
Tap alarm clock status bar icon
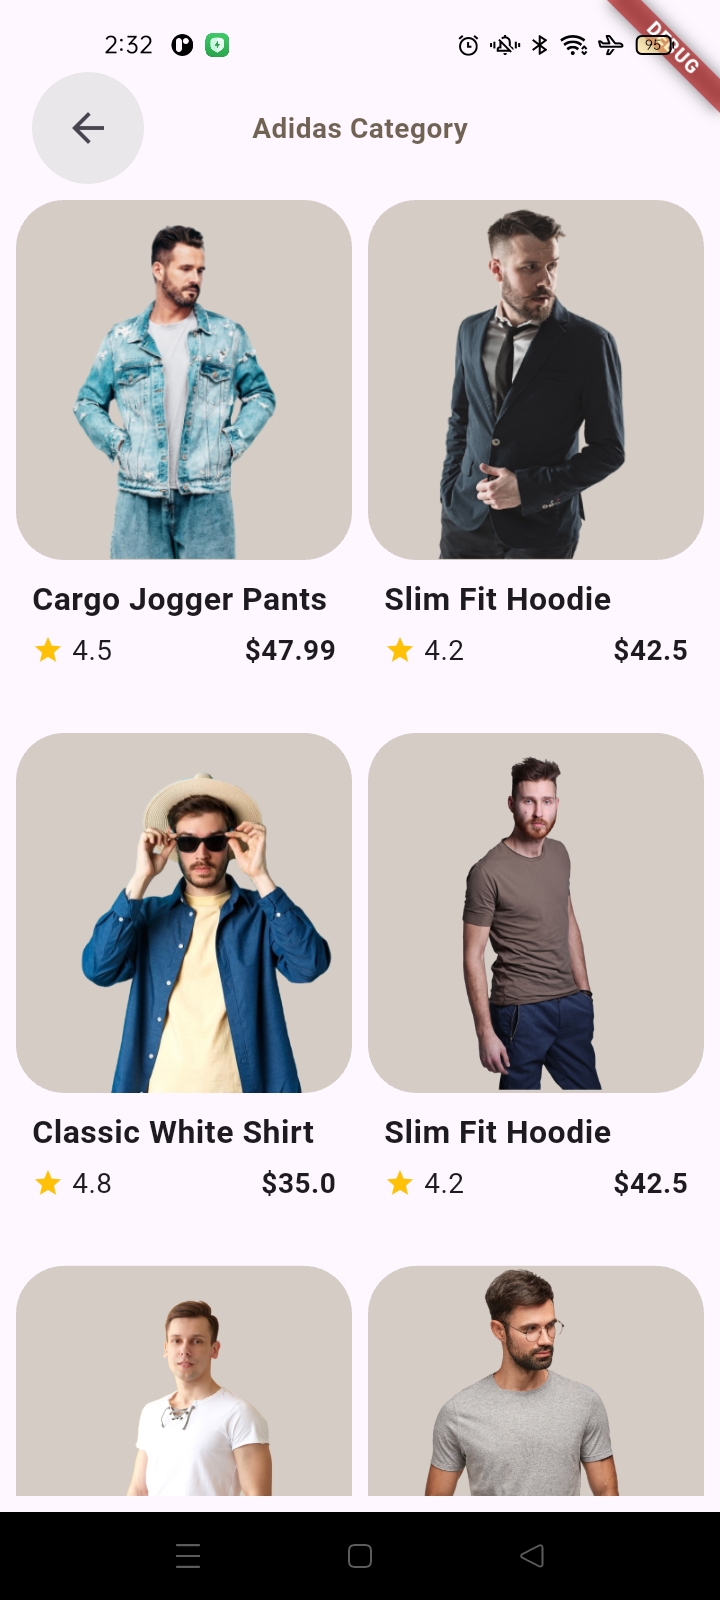coord(468,45)
